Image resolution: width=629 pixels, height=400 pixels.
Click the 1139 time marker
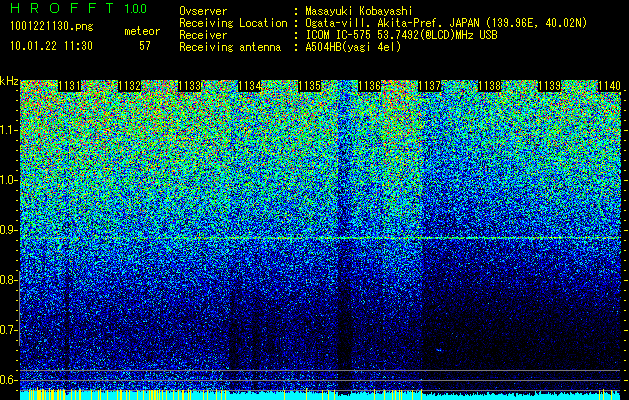pyautogui.click(x=550, y=86)
